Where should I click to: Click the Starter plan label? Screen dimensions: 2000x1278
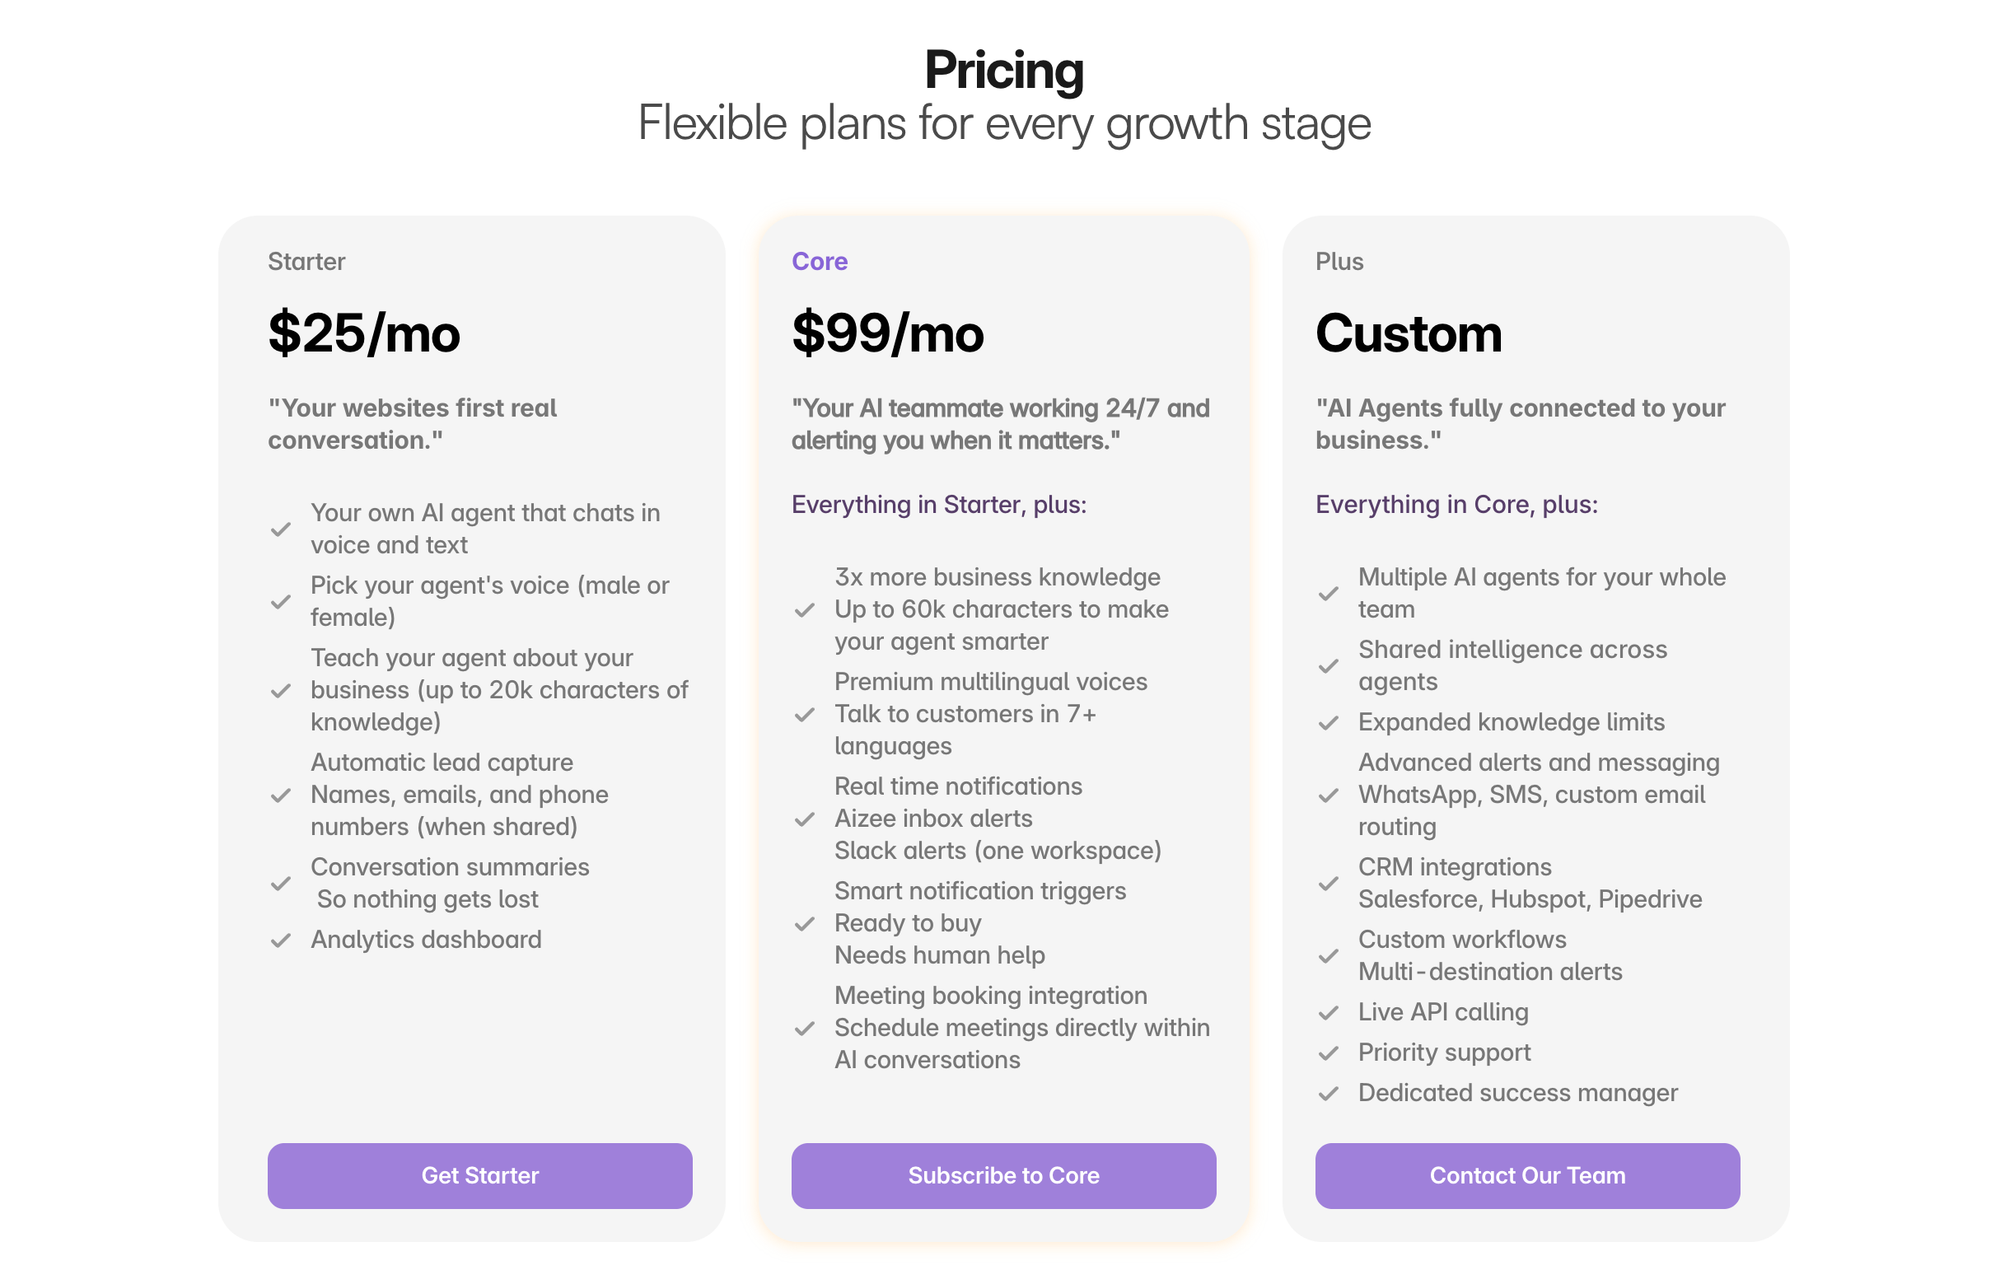click(x=306, y=261)
